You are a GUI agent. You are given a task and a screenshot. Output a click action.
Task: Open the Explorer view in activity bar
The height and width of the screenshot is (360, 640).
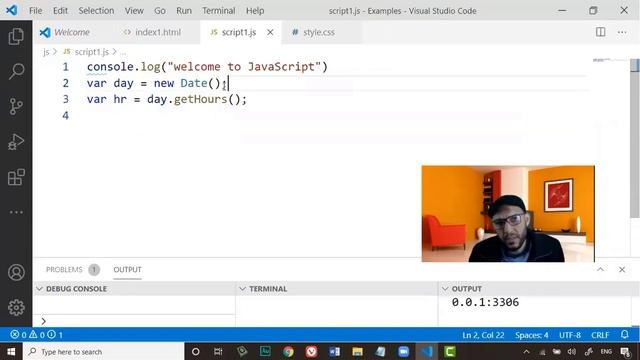[16, 37]
